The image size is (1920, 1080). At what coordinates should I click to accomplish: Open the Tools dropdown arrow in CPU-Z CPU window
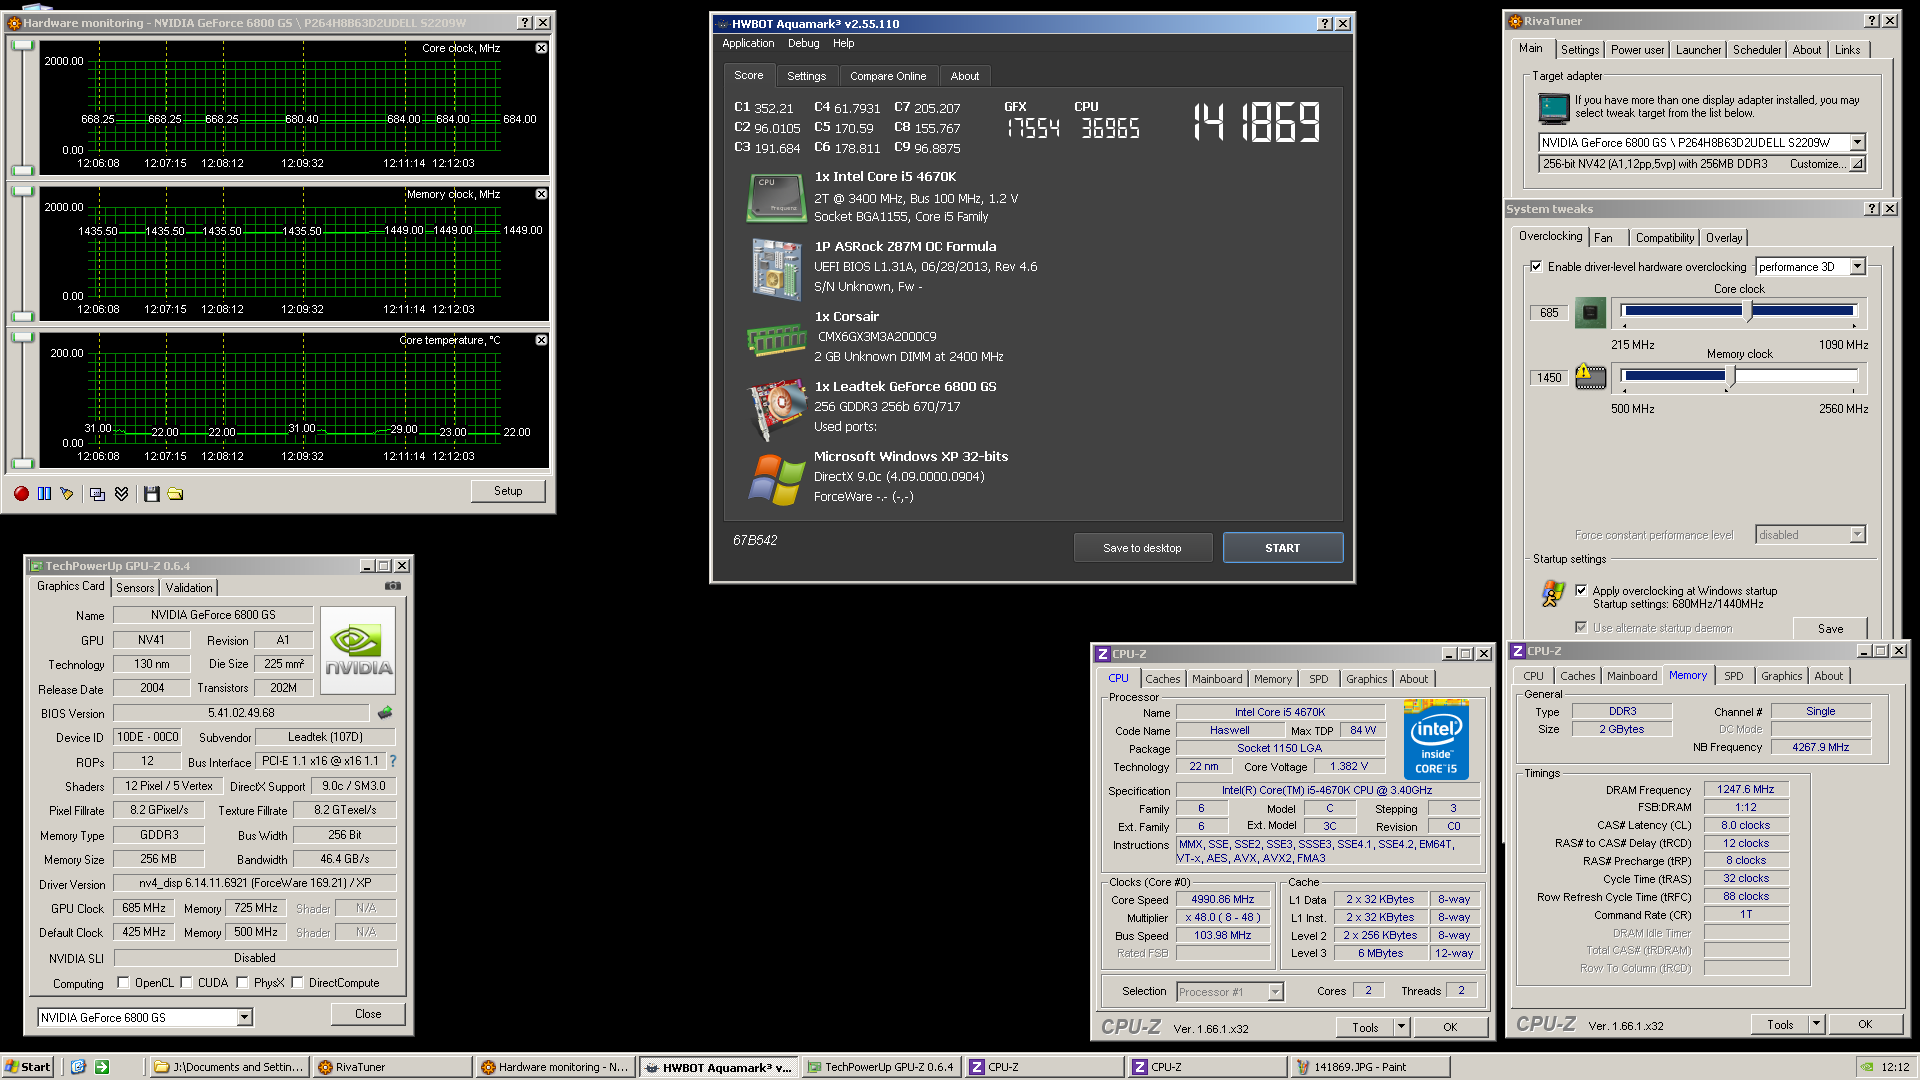[x=1401, y=1027]
